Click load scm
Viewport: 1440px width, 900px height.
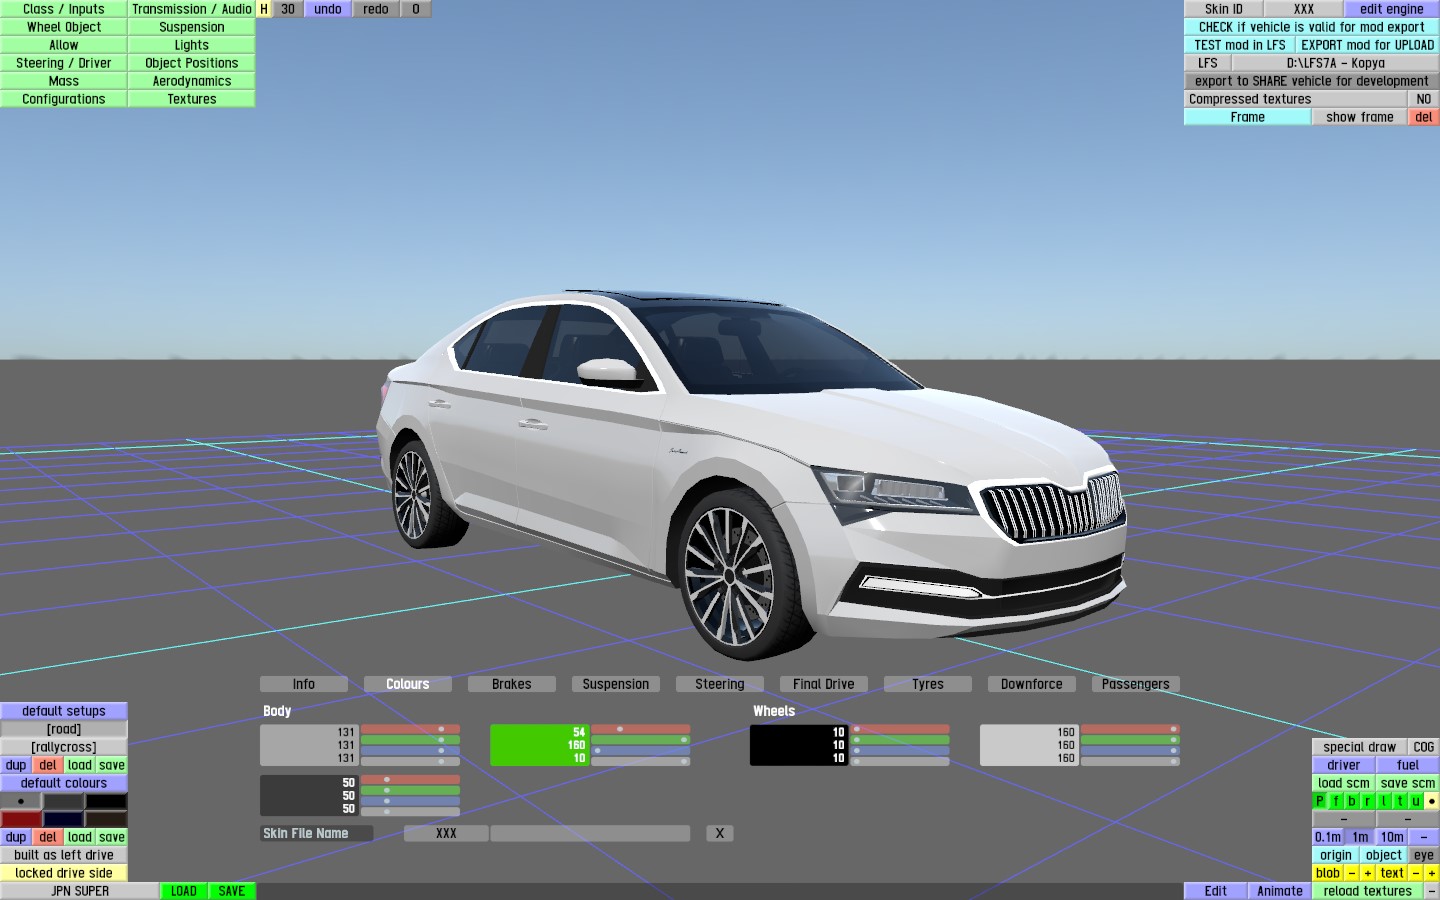(x=1344, y=783)
